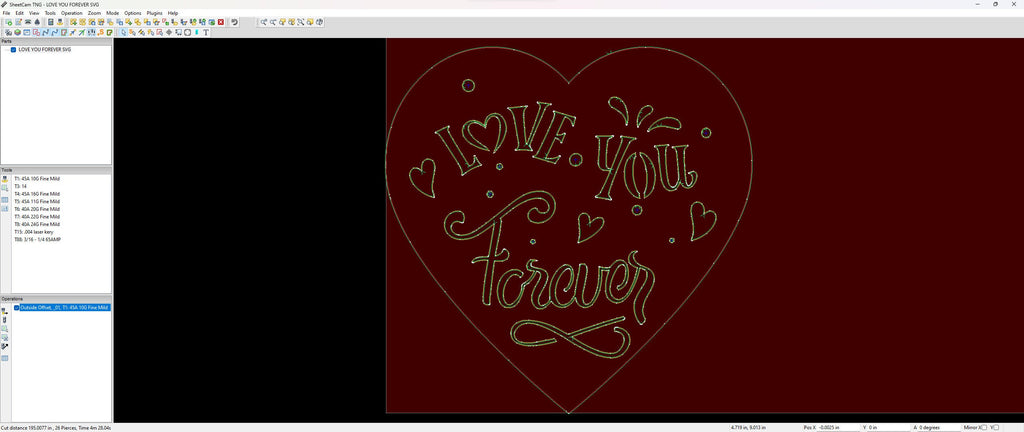This screenshot has height=432, width=1024.
Task: Select the LOVE YOU FOREVER SVG part
Action: coord(44,50)
